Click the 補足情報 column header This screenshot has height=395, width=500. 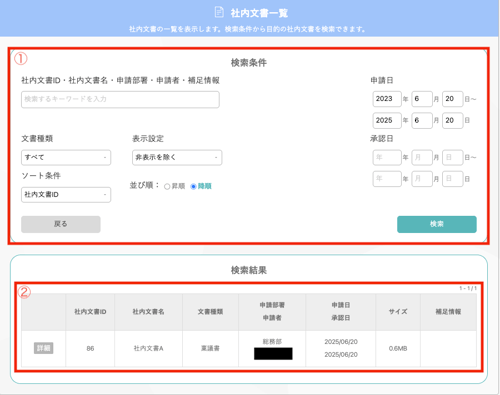(x=448, y=312)
